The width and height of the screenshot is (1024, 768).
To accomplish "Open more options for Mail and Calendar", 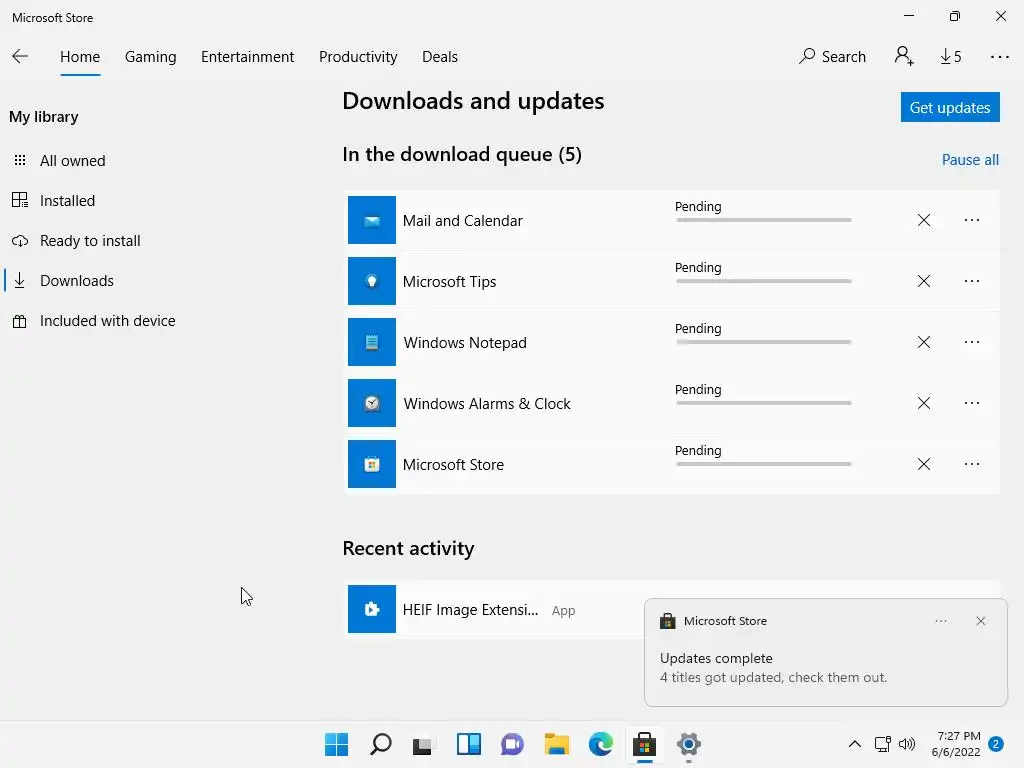I will (972, 220).
